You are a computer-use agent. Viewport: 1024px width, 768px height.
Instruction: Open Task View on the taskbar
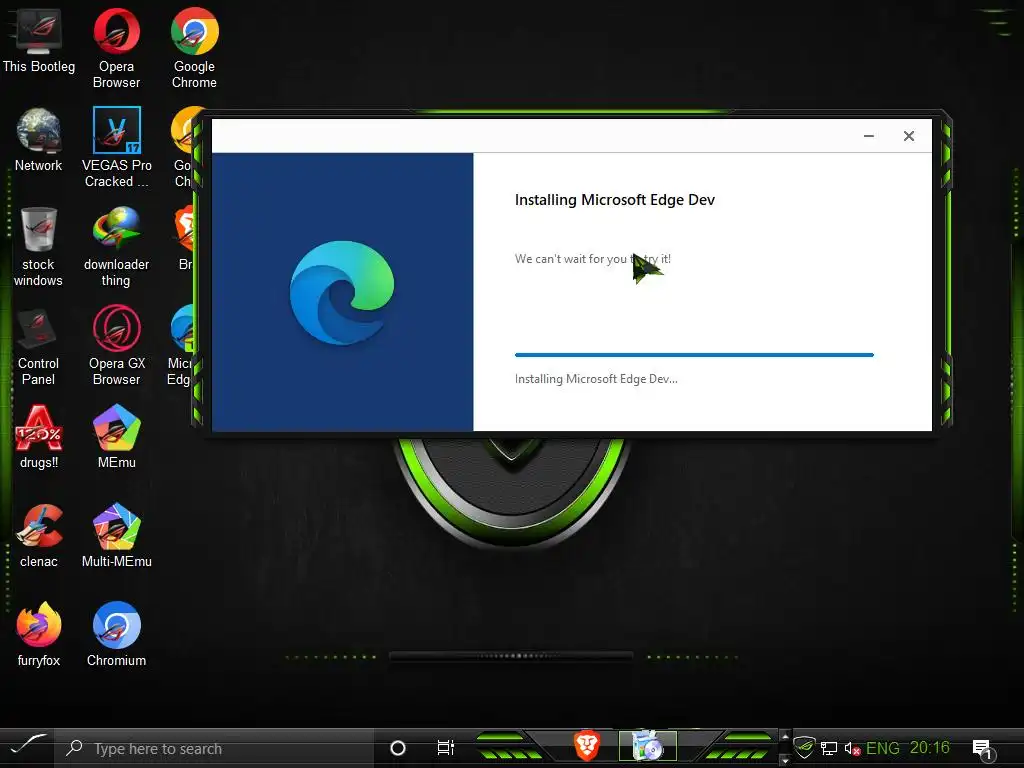click(445, 748)
